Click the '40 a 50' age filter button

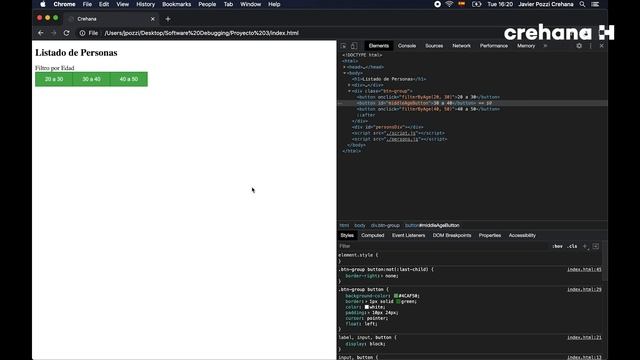129,79
